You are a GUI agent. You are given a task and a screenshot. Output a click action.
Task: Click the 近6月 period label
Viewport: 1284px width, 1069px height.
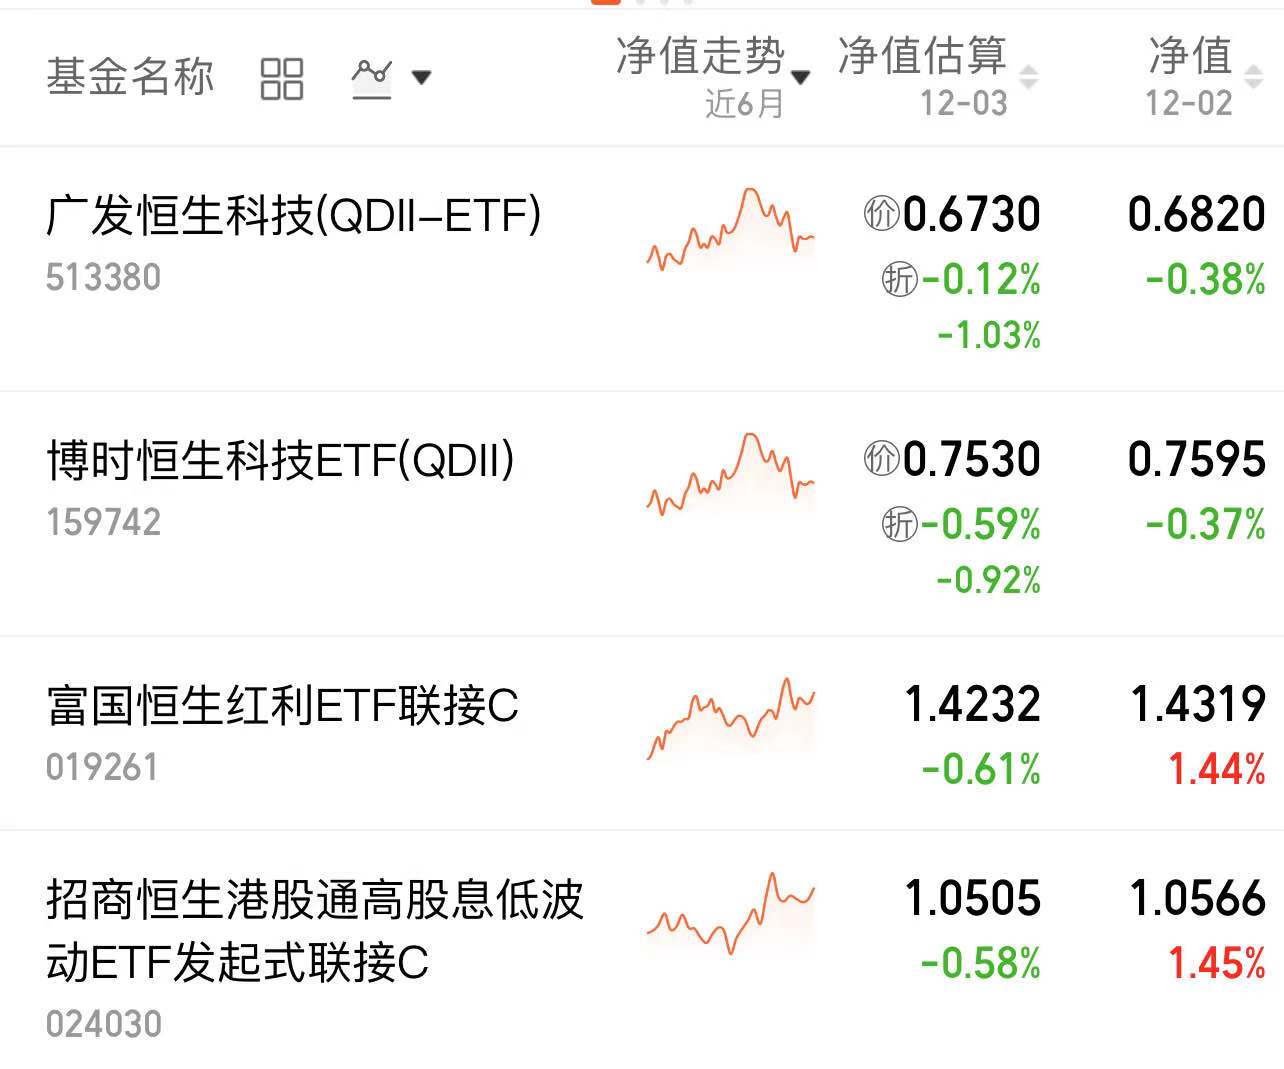pyautogui.click(x=744, y=103)
